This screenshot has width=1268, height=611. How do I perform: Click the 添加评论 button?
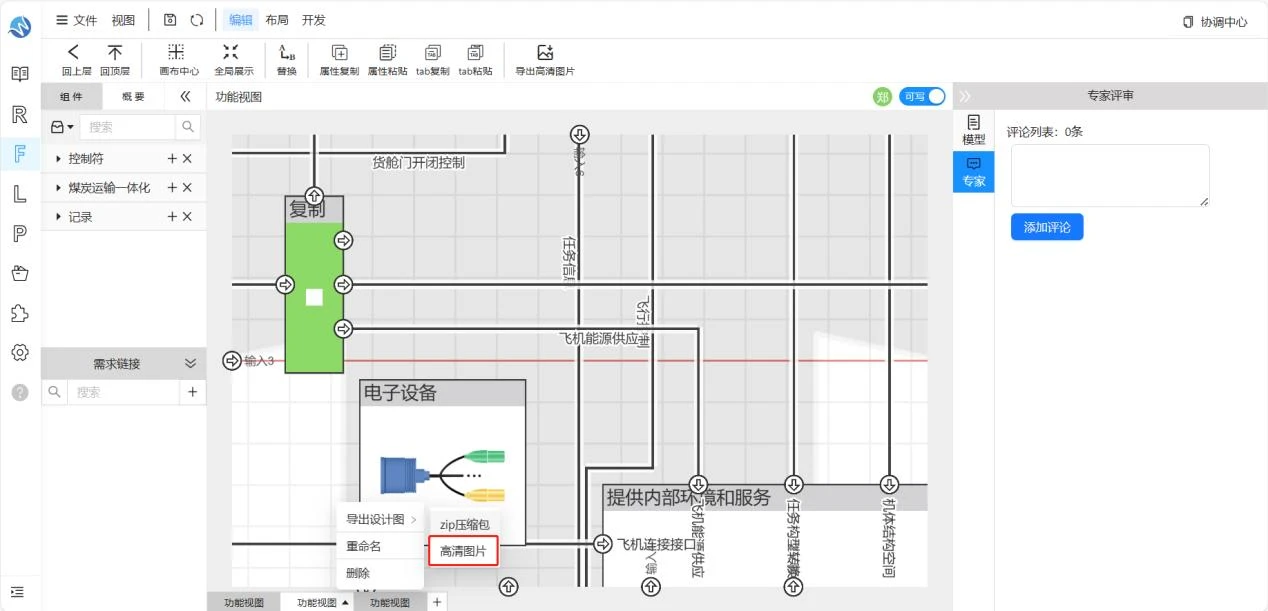1047,227
